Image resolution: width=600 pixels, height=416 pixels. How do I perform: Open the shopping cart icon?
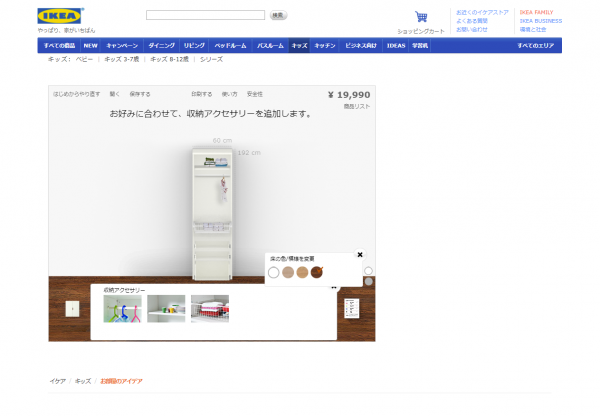pyautogui.click(x=421, y=17)
